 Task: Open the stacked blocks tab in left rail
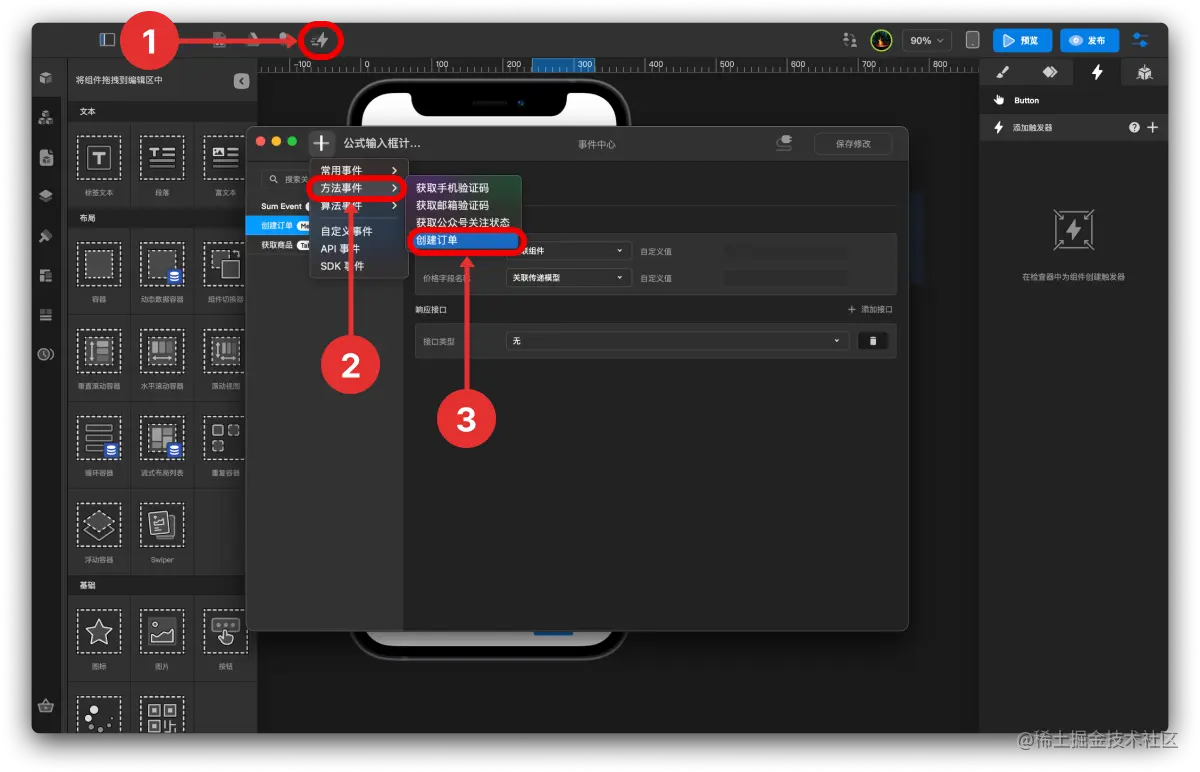coord(46,117)
